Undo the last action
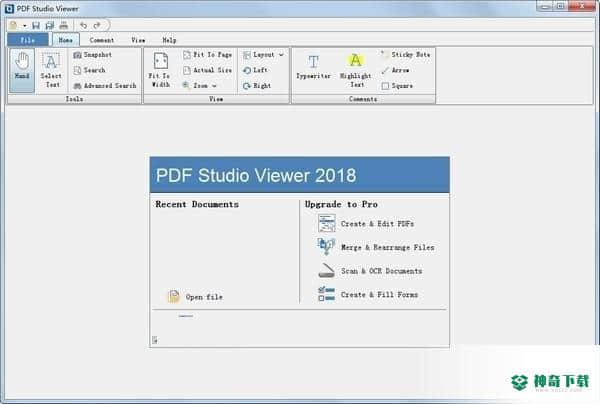 [x=83, y=25]
